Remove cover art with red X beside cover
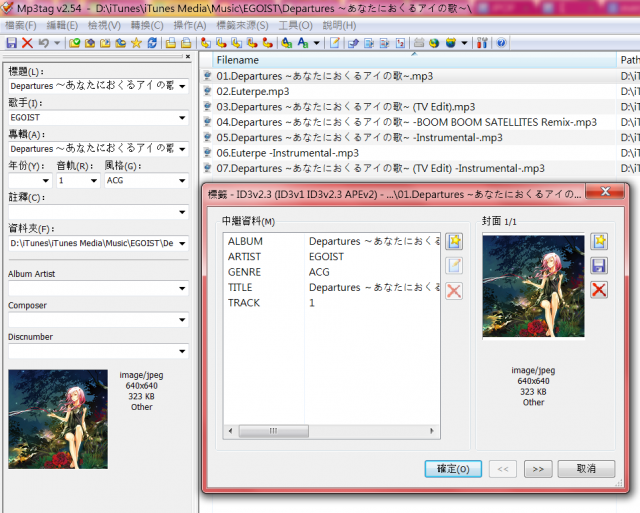 [599, 290]
